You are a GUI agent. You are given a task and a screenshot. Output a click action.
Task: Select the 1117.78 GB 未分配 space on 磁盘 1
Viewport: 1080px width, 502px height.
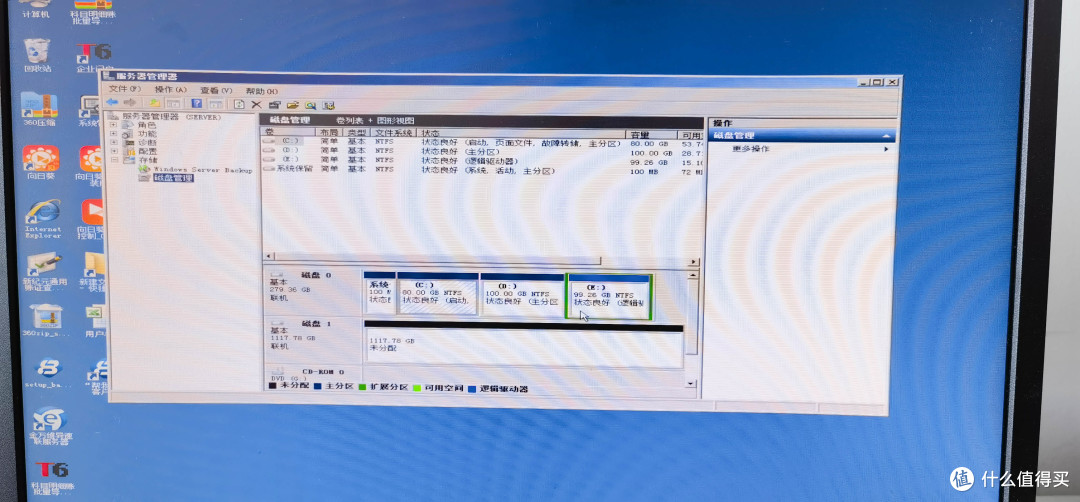(x=523, y=346)
